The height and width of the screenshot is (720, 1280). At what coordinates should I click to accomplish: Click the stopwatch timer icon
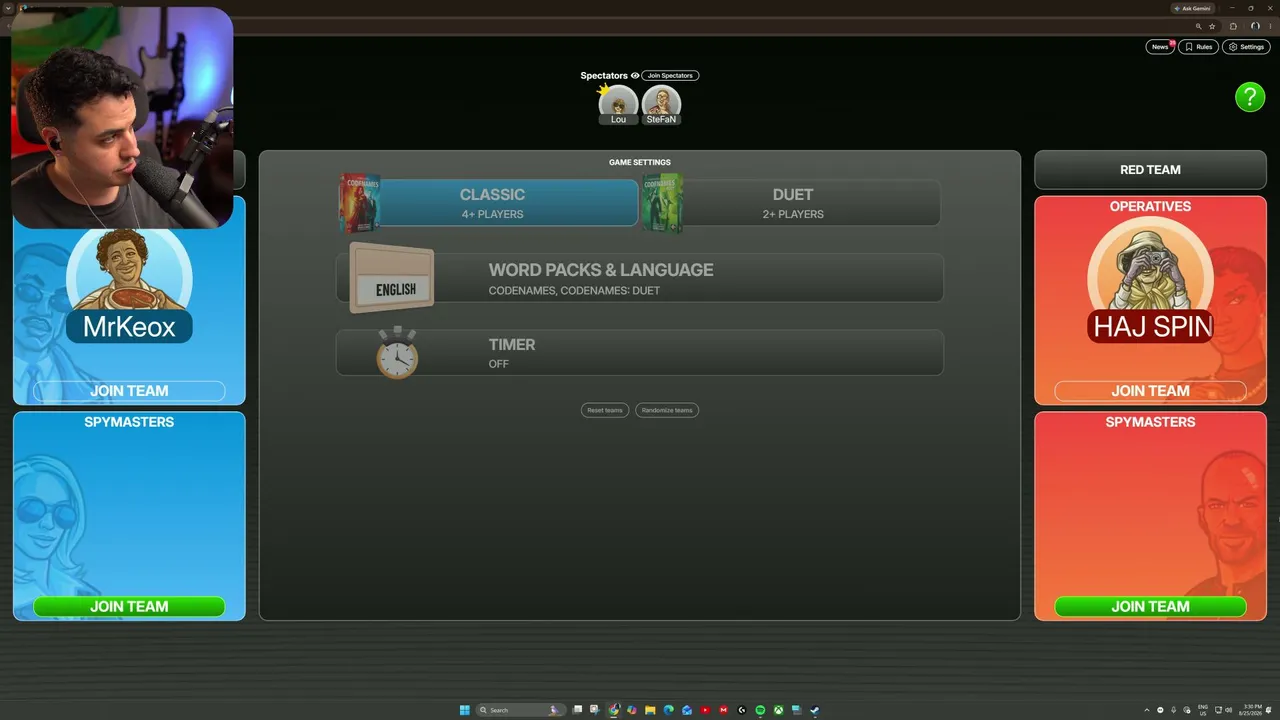pyautogui.click(x=397, y=352)
